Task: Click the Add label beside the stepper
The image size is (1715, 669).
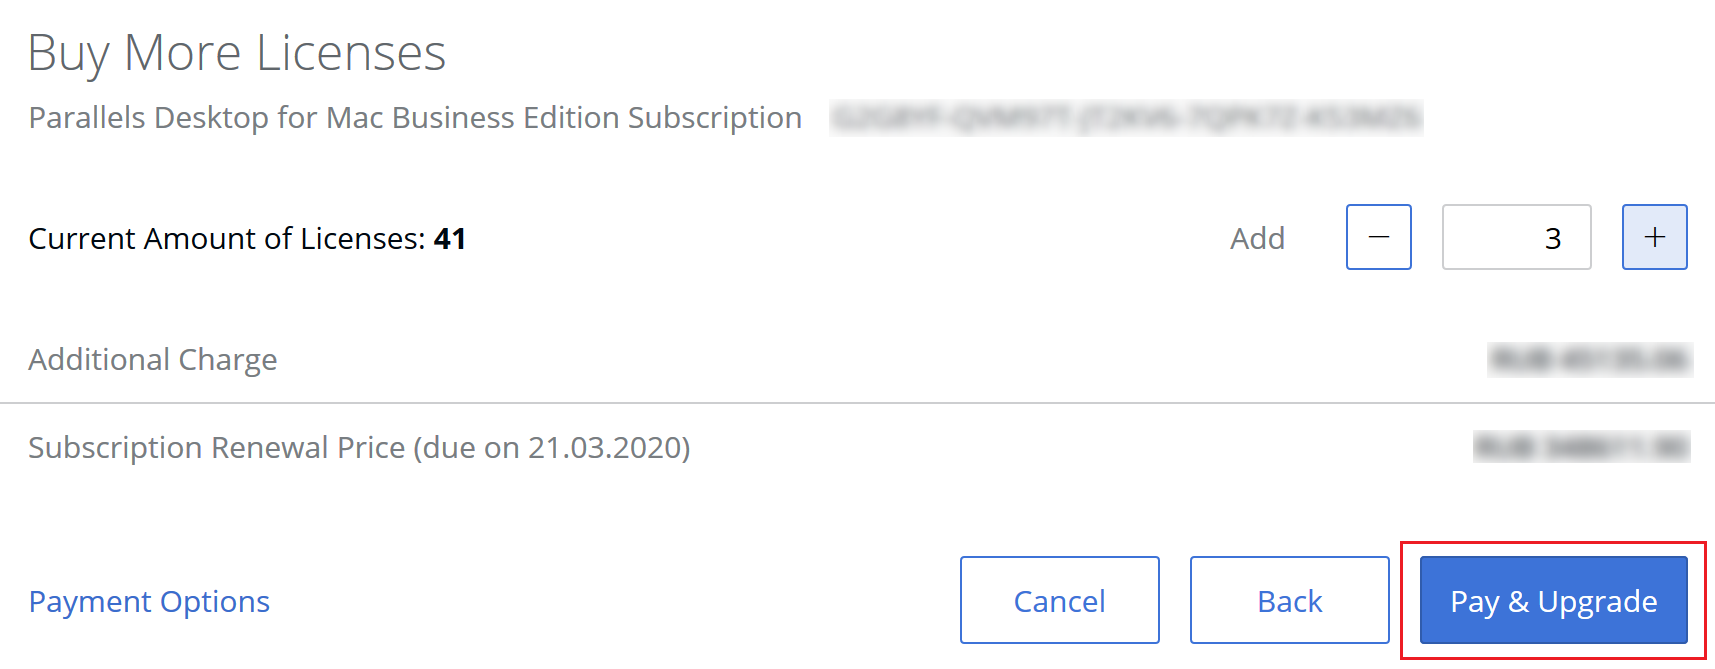Action: 1257,239
